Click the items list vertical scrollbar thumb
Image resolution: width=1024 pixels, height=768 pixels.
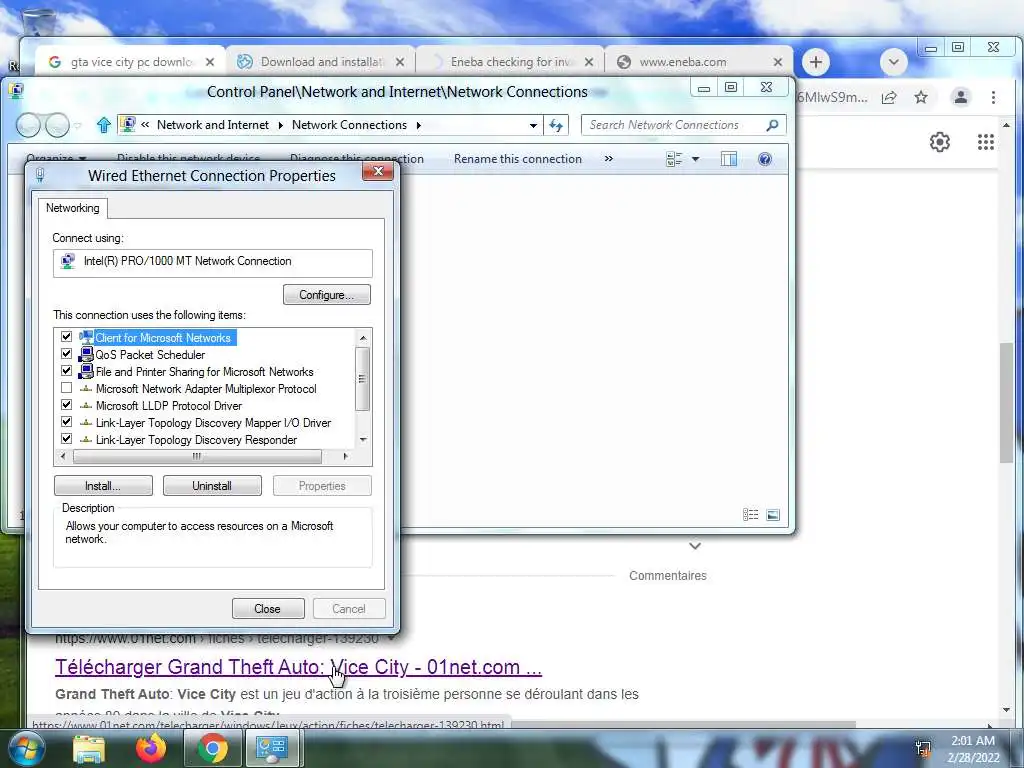tap(363, 379)
